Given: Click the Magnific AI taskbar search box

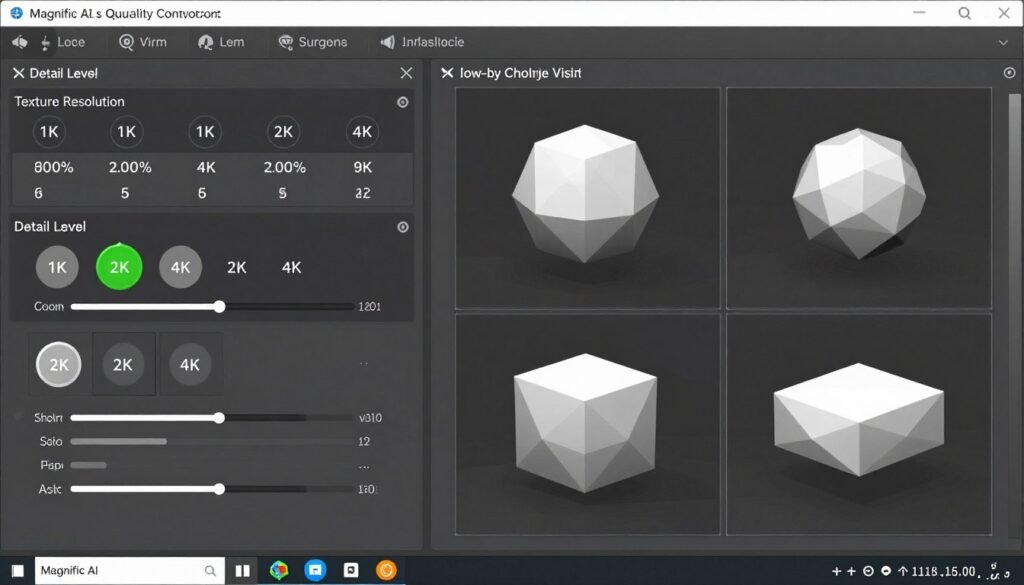Looking at the screenshot, I should click(129, 571).
